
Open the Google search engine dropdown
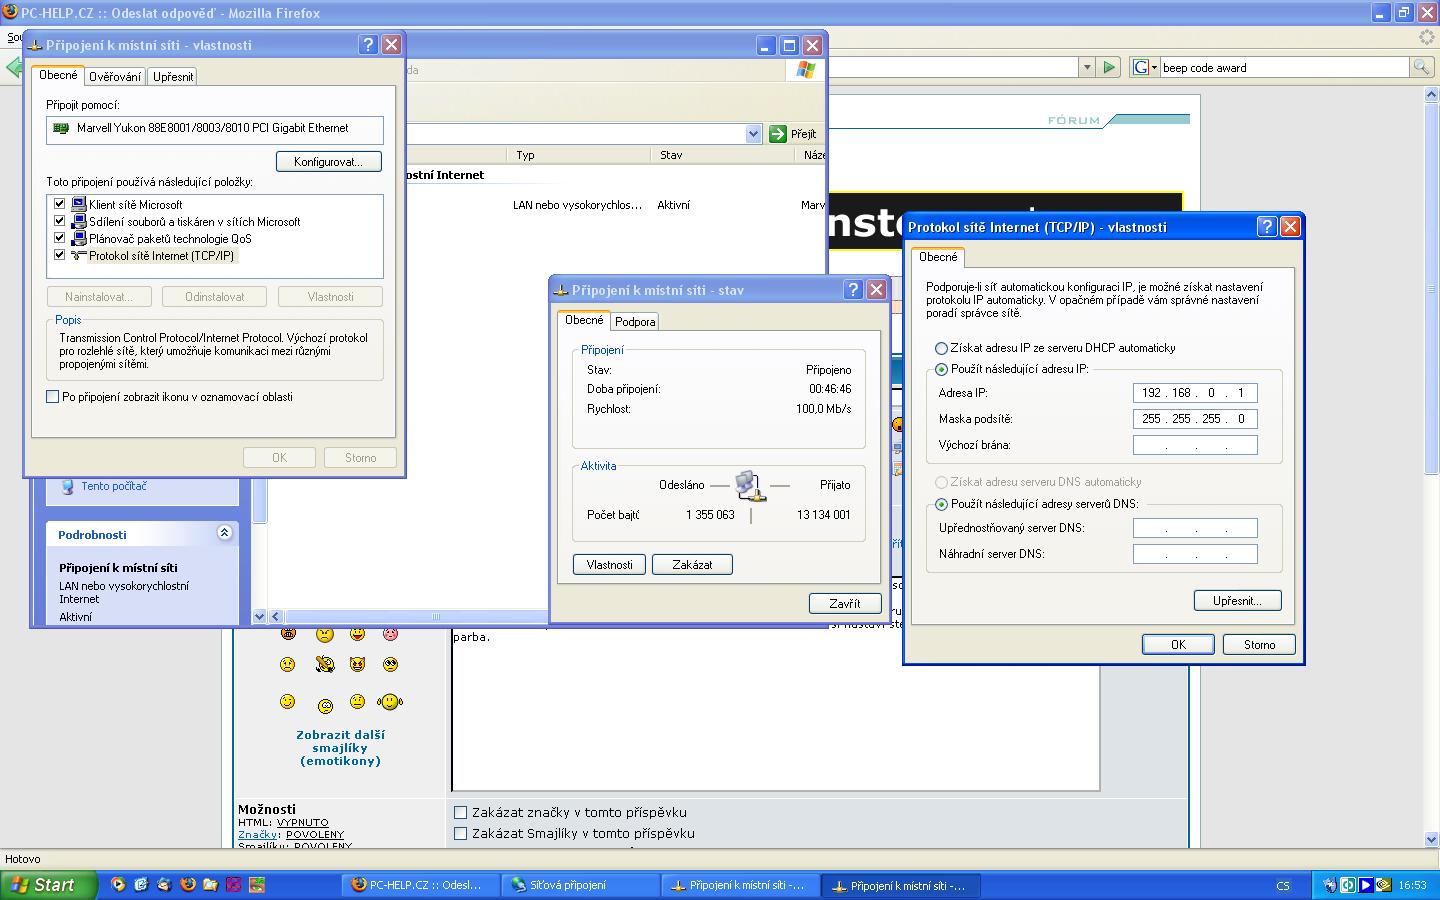click(x=1144, y=67)
